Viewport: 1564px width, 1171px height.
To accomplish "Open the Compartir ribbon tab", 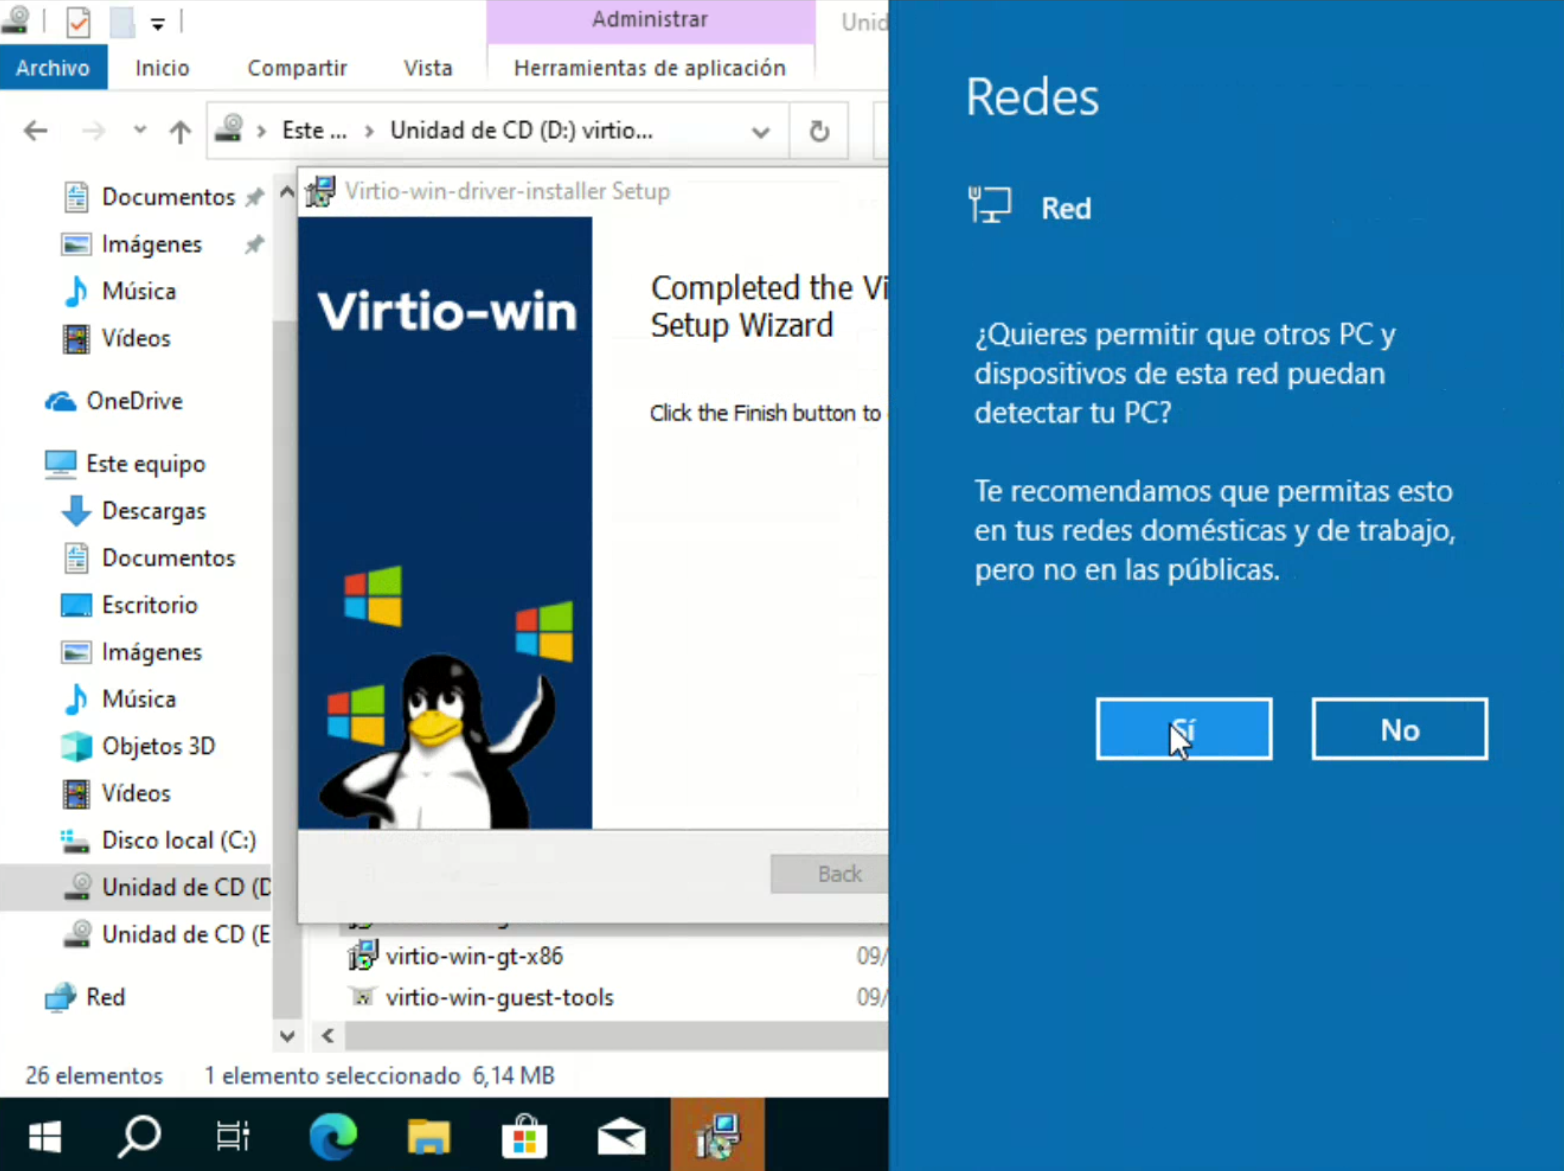I will [x=297, y=68].
